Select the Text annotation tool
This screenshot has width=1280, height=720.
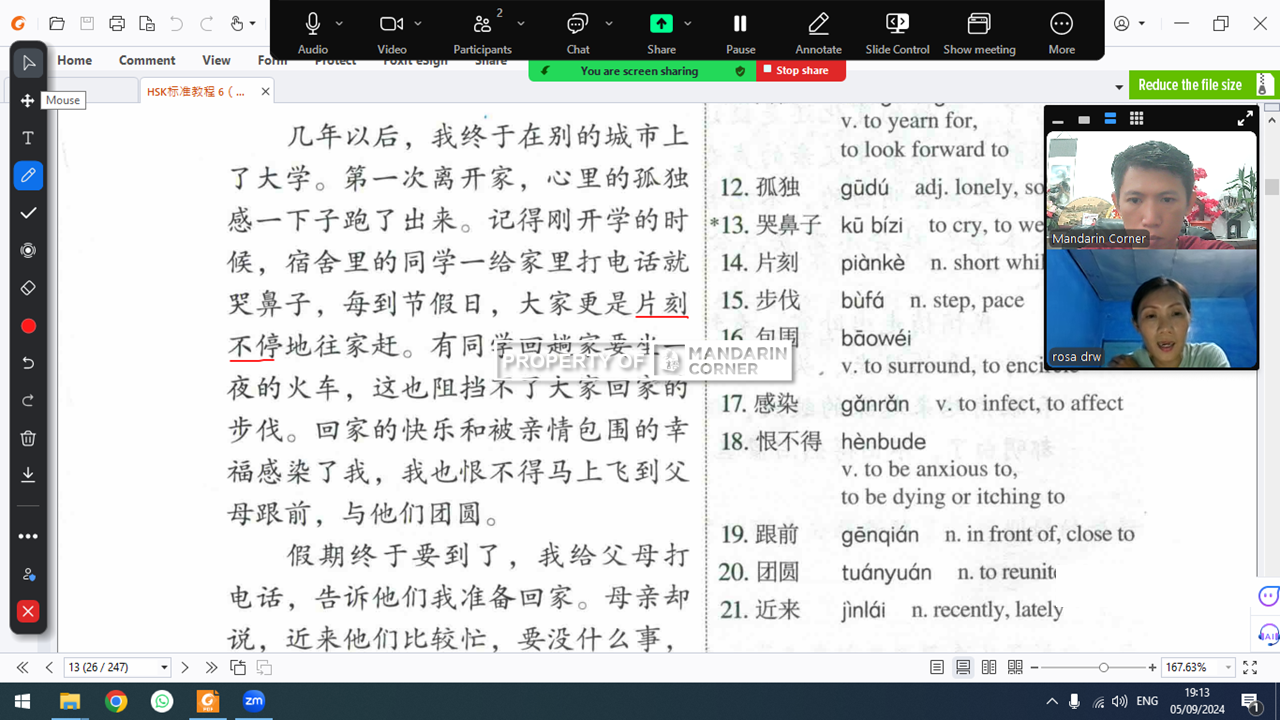[x=28, y=138]
